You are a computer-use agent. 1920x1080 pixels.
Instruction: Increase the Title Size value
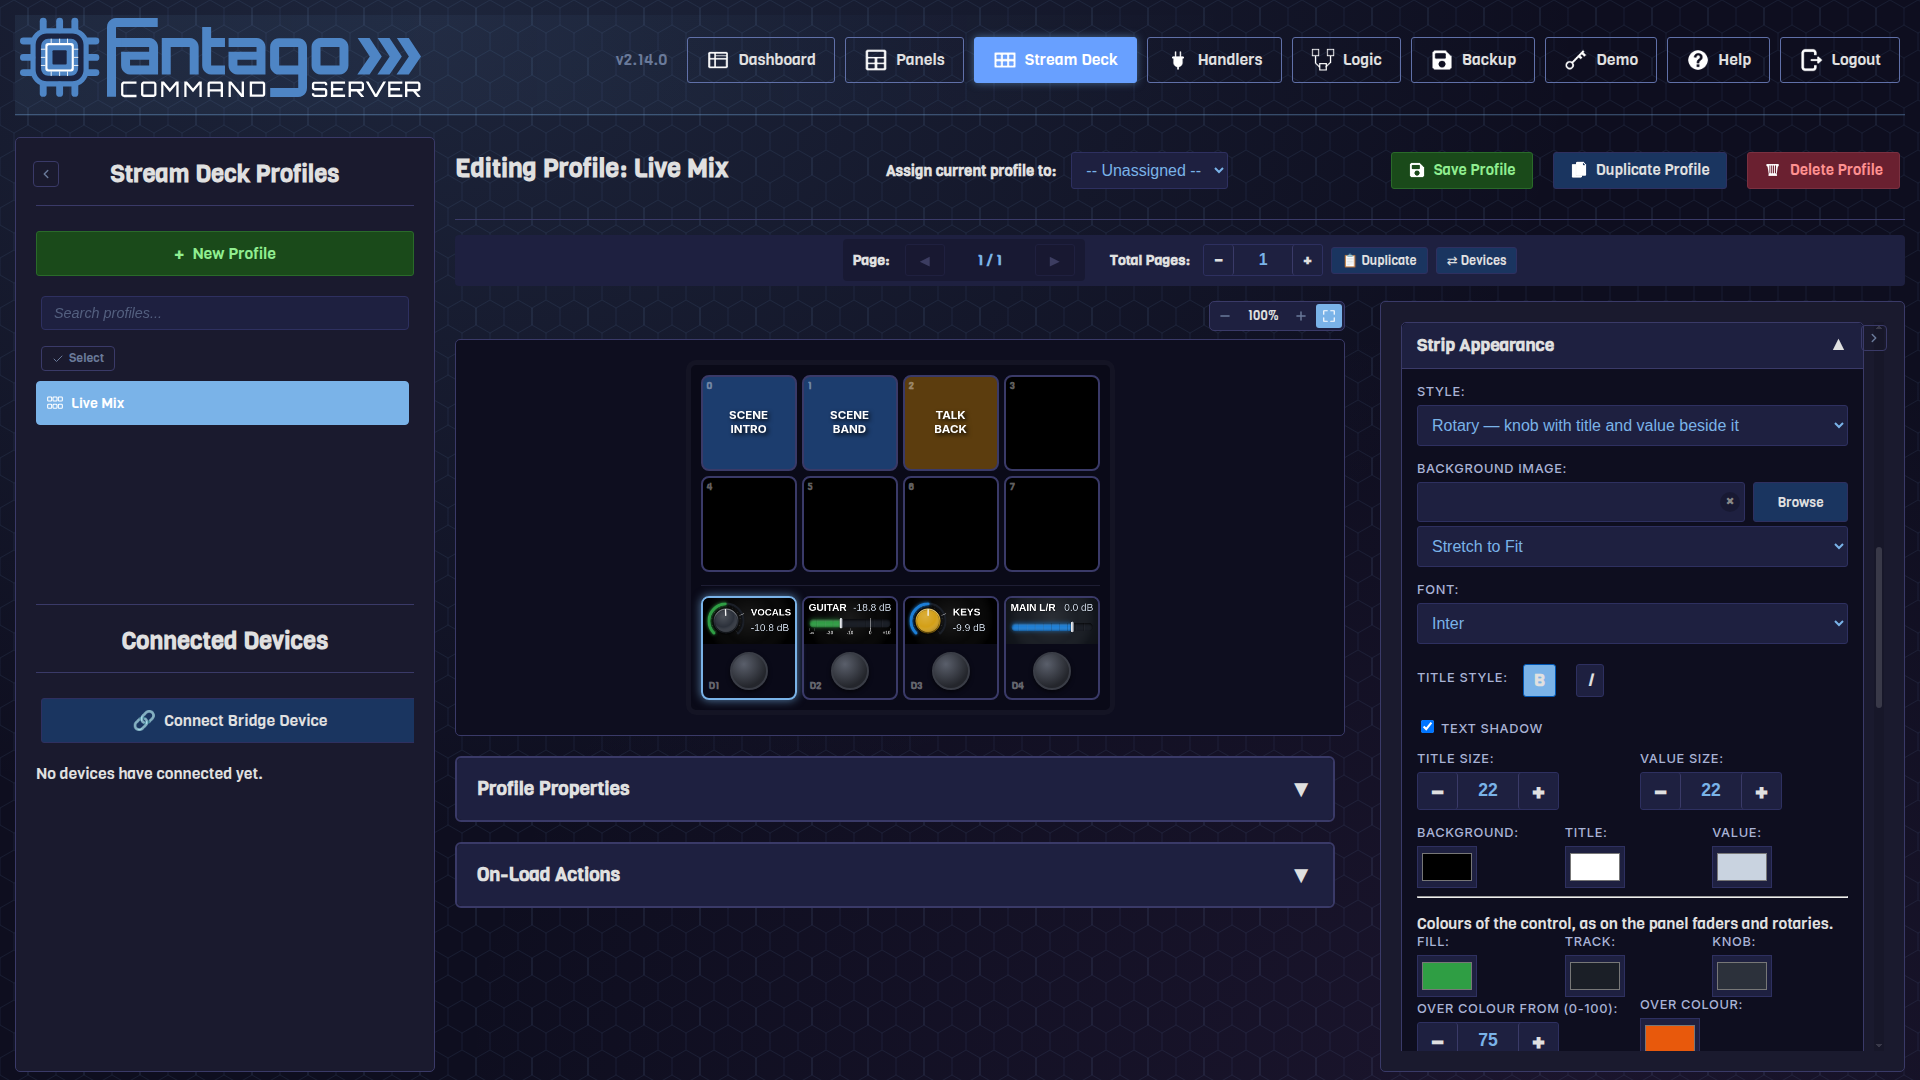point(1538,792)
